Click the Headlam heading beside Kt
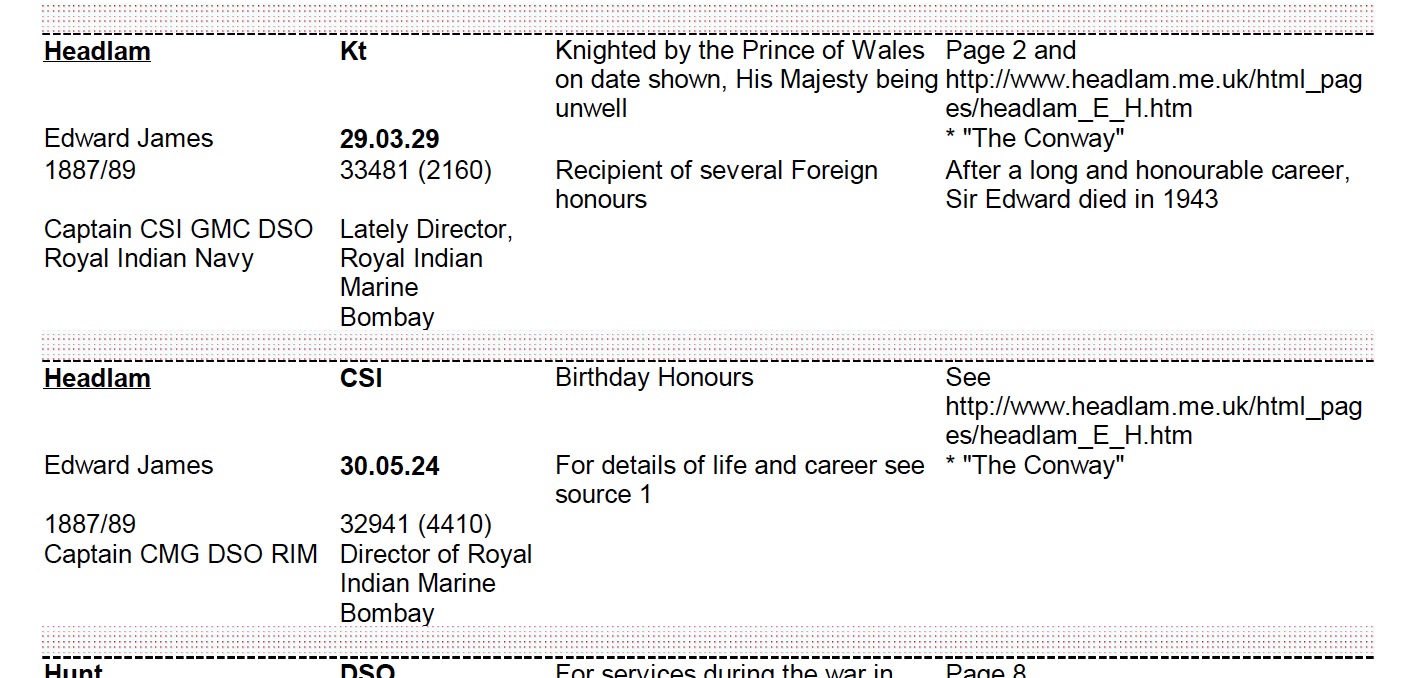 [97, 51]
